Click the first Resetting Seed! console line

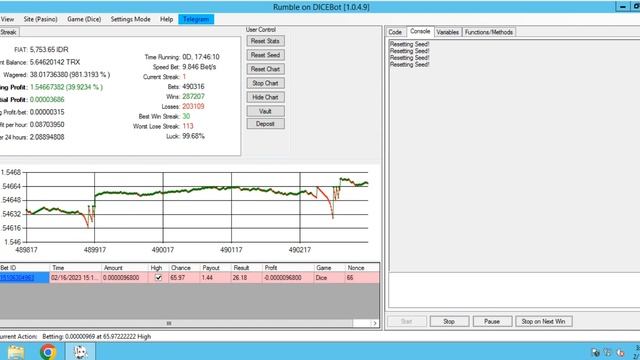(409, 44)
